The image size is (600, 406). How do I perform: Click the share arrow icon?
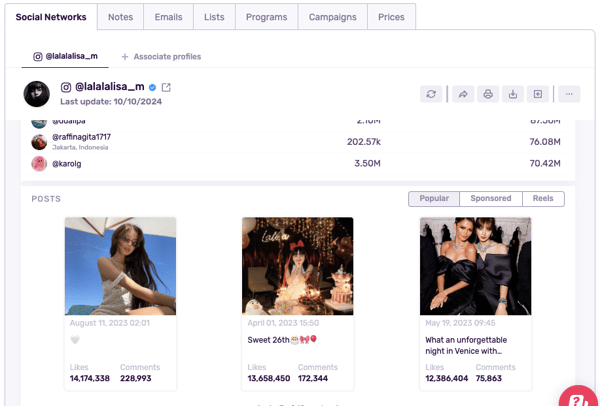click(463, 94)
